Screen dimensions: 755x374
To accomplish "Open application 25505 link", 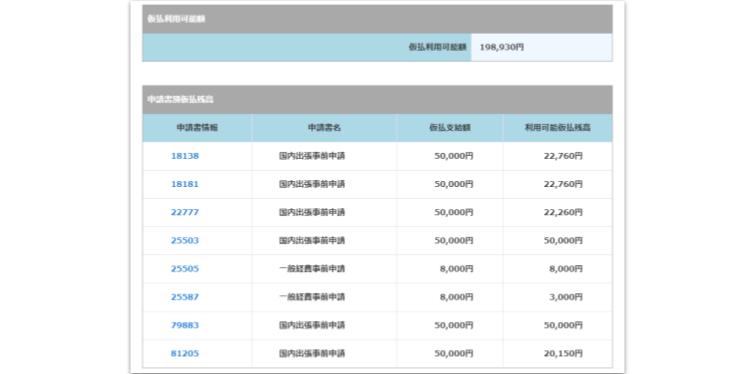I will point(185,269).
